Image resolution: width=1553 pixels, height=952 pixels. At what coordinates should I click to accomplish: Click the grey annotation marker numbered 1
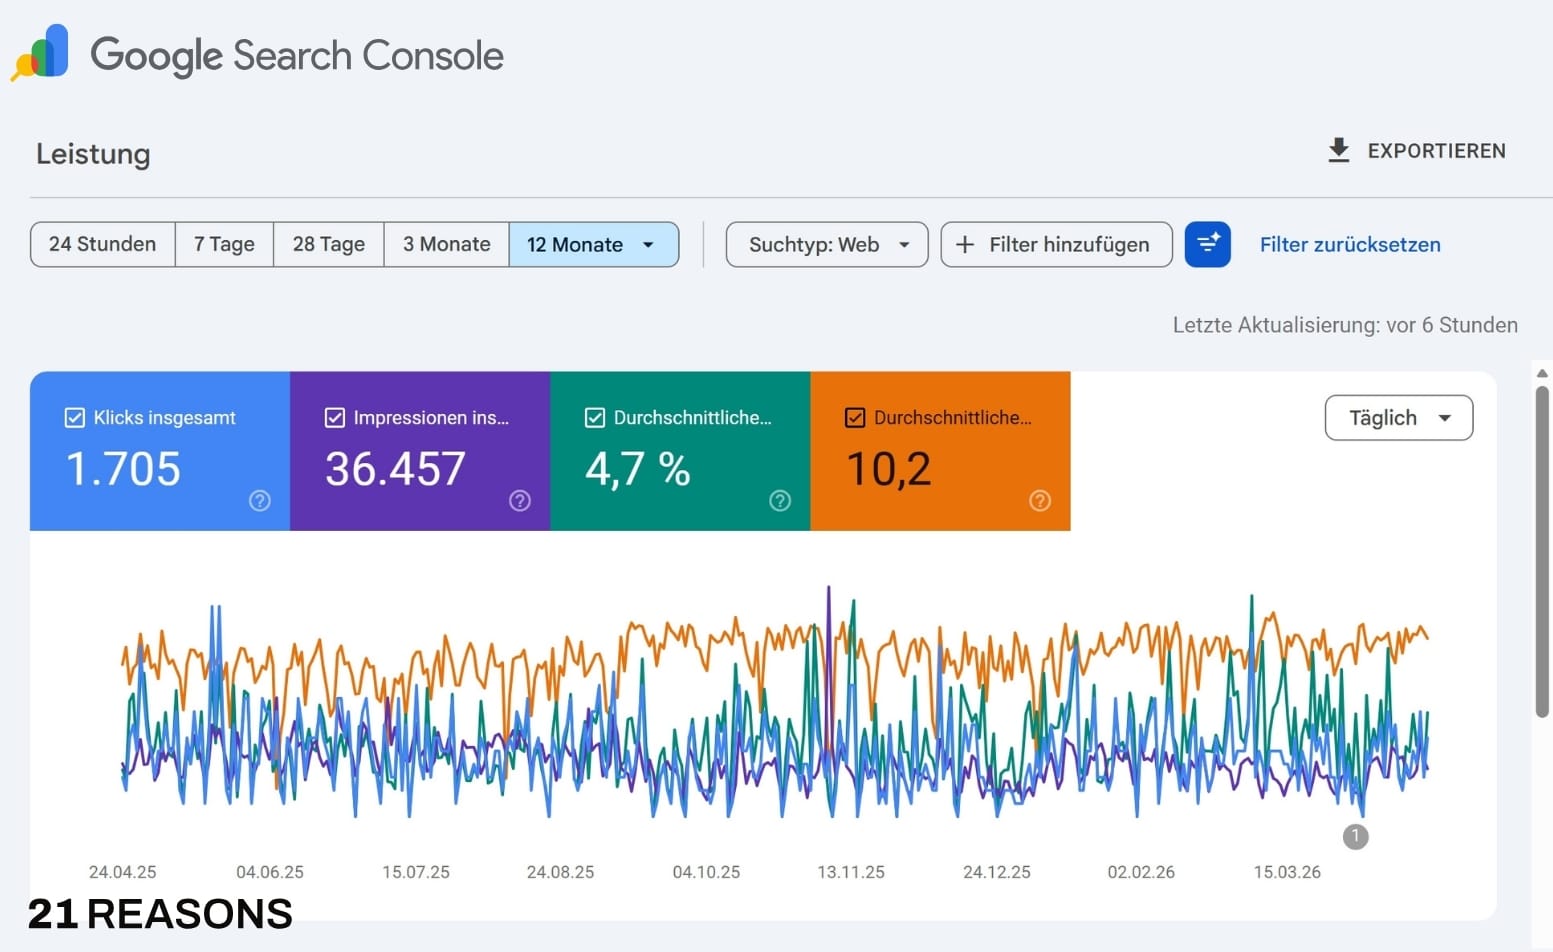(x=1355, y=836)
